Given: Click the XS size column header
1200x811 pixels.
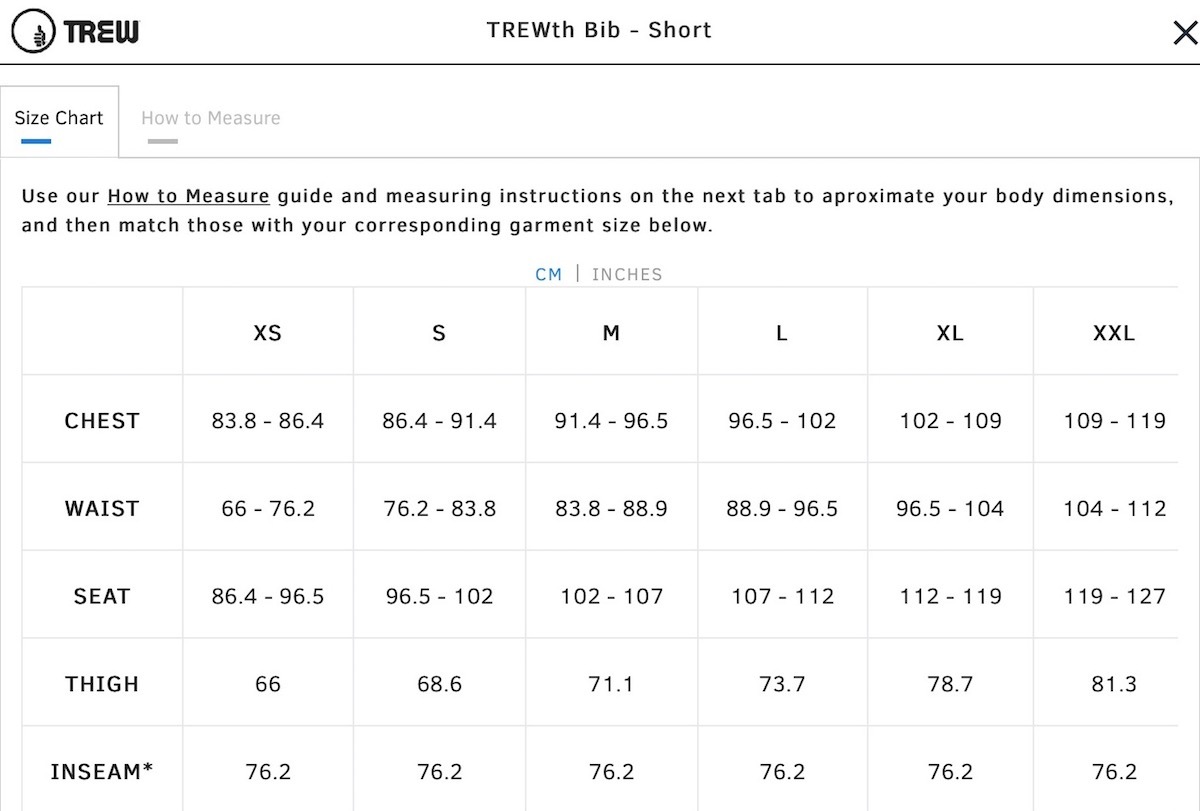Looking at the screenshot, I should pos(268,333).
